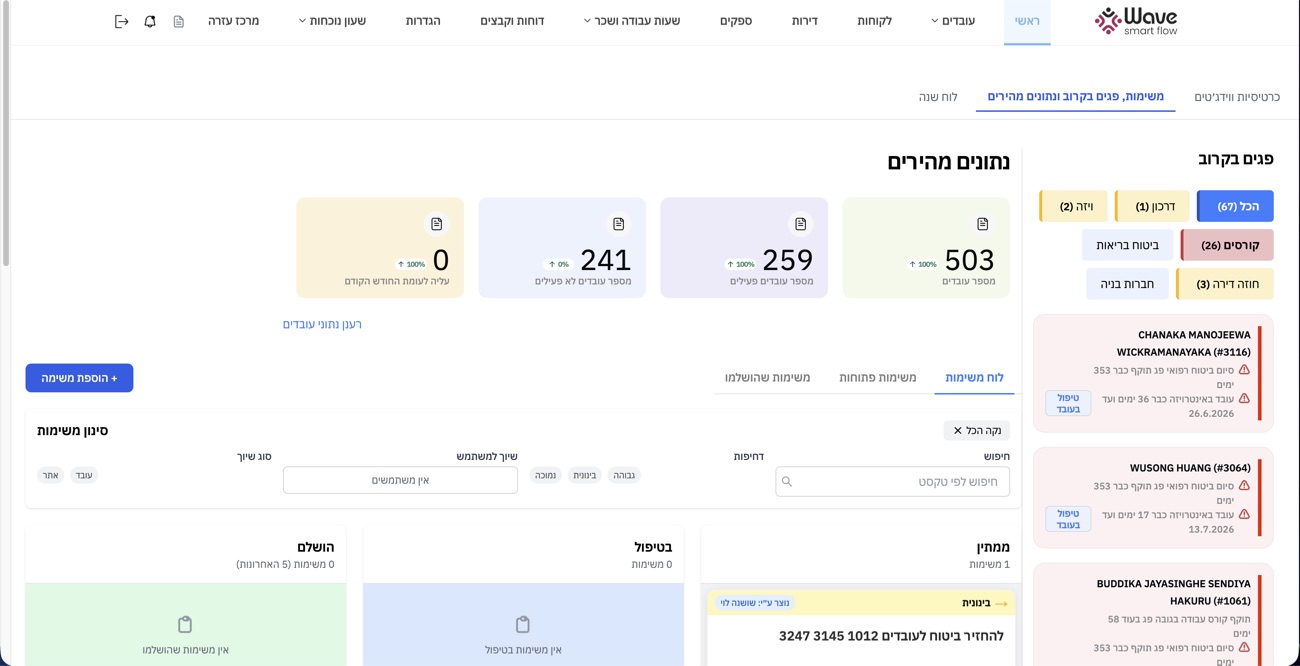Switch to the כרטיסיות ווידג'טים tab
This screenshot has width=1300, height=666.
1237,97
